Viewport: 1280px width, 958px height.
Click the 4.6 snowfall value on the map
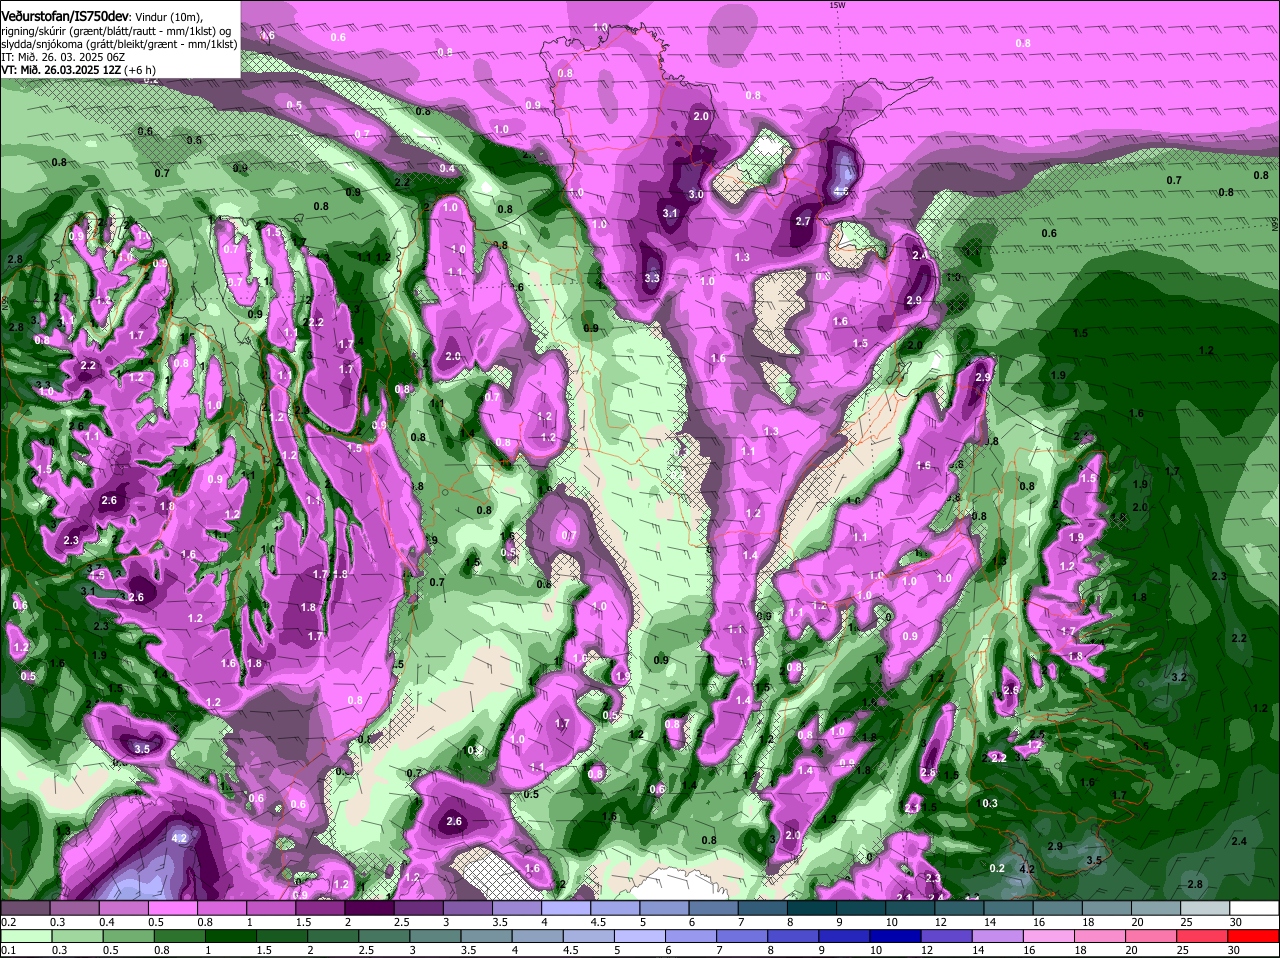[841, 191]
